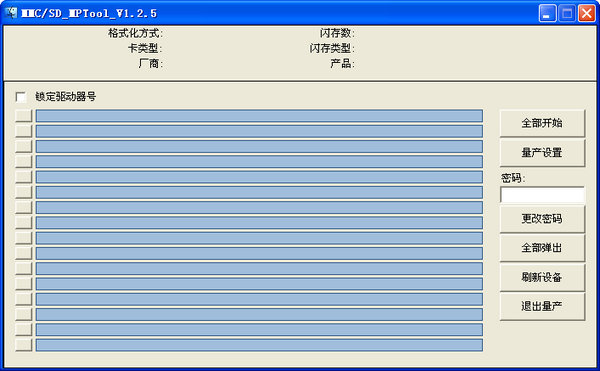Click the 全部开始 button

tap(542, 123)
